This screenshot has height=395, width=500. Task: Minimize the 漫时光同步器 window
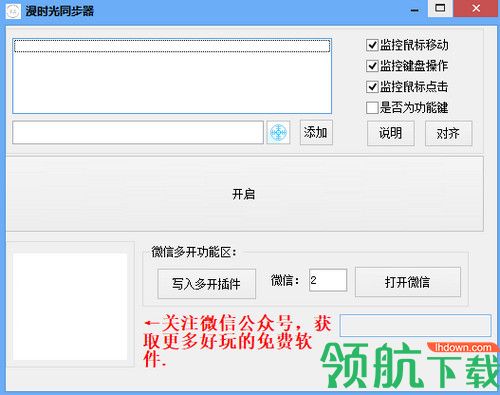[414, 10]
